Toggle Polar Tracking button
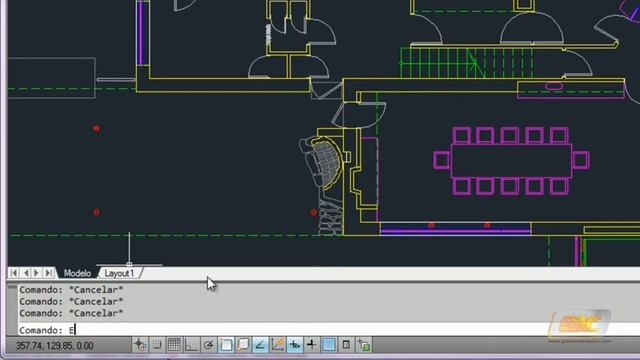This screenshot has height=360, width=640. 209,345
